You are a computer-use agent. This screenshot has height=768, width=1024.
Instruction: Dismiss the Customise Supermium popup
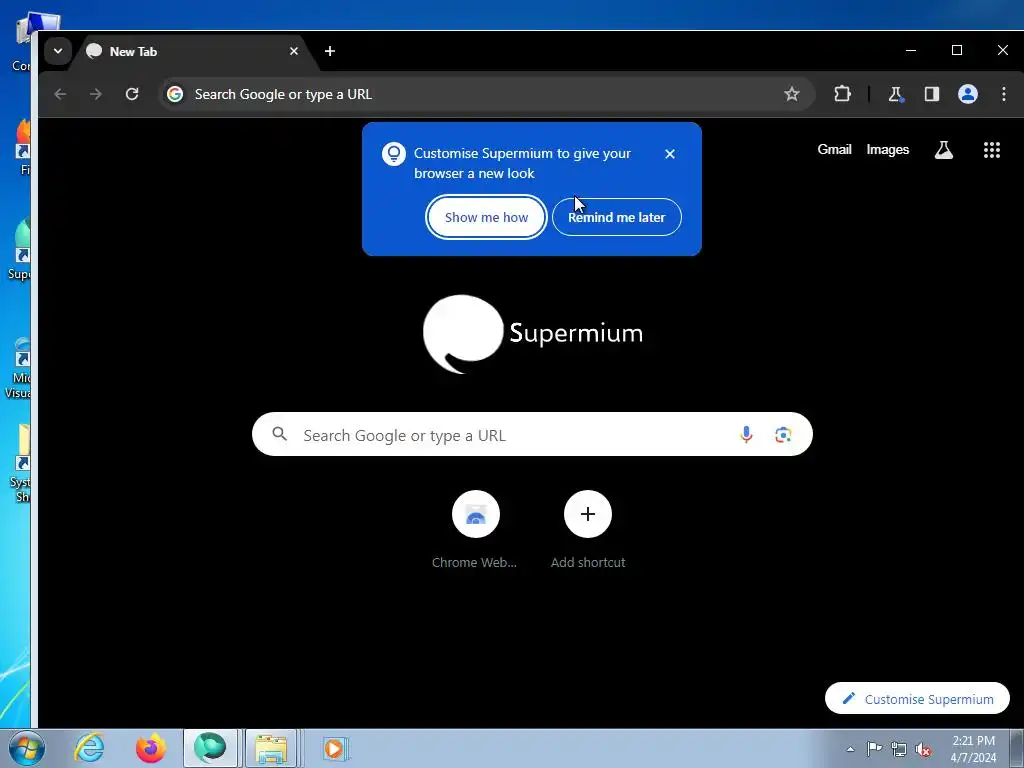pyautogui.click(x=669, y=154)
